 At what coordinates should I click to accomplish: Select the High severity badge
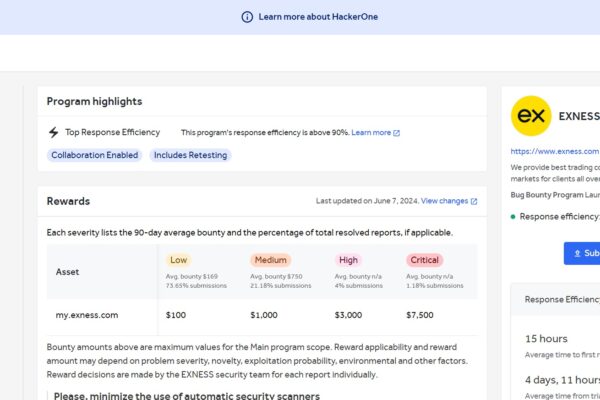(348, 260)
